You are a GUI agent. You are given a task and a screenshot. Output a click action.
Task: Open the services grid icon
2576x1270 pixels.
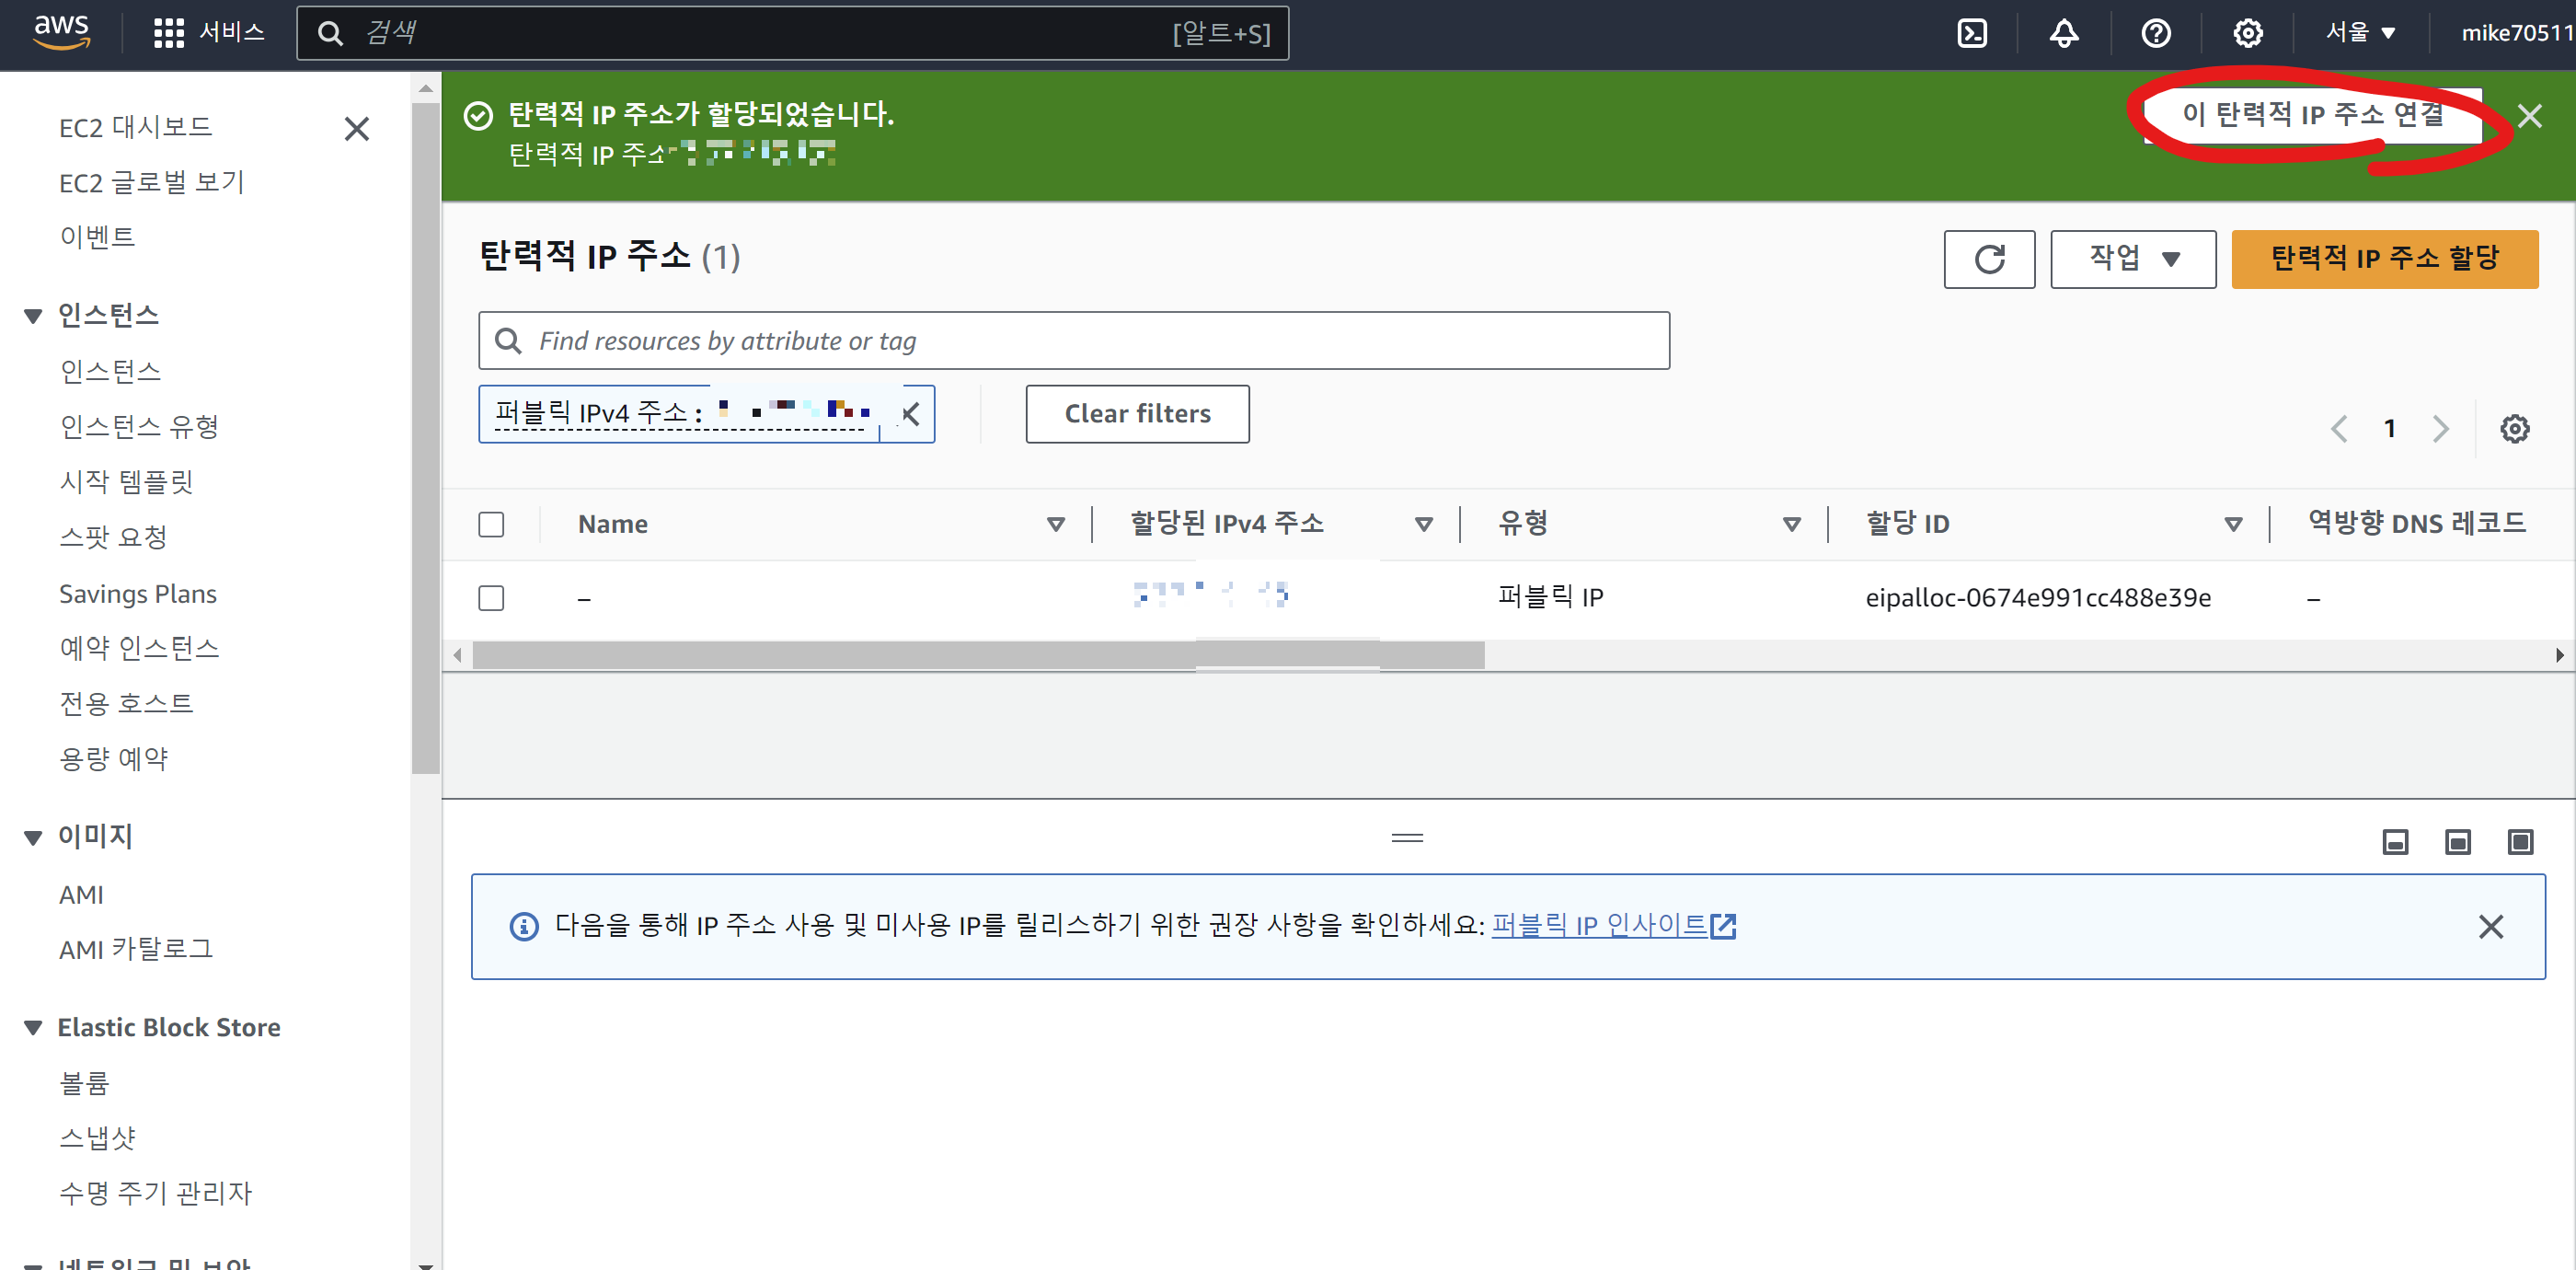tap(168, 33)
